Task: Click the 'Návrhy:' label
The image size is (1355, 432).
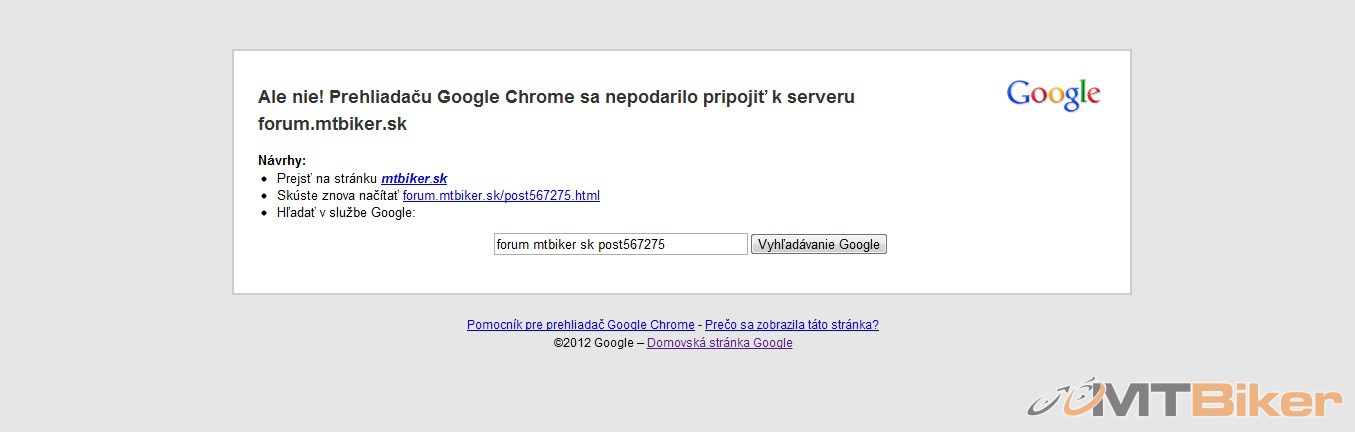Action: point(282,160)
